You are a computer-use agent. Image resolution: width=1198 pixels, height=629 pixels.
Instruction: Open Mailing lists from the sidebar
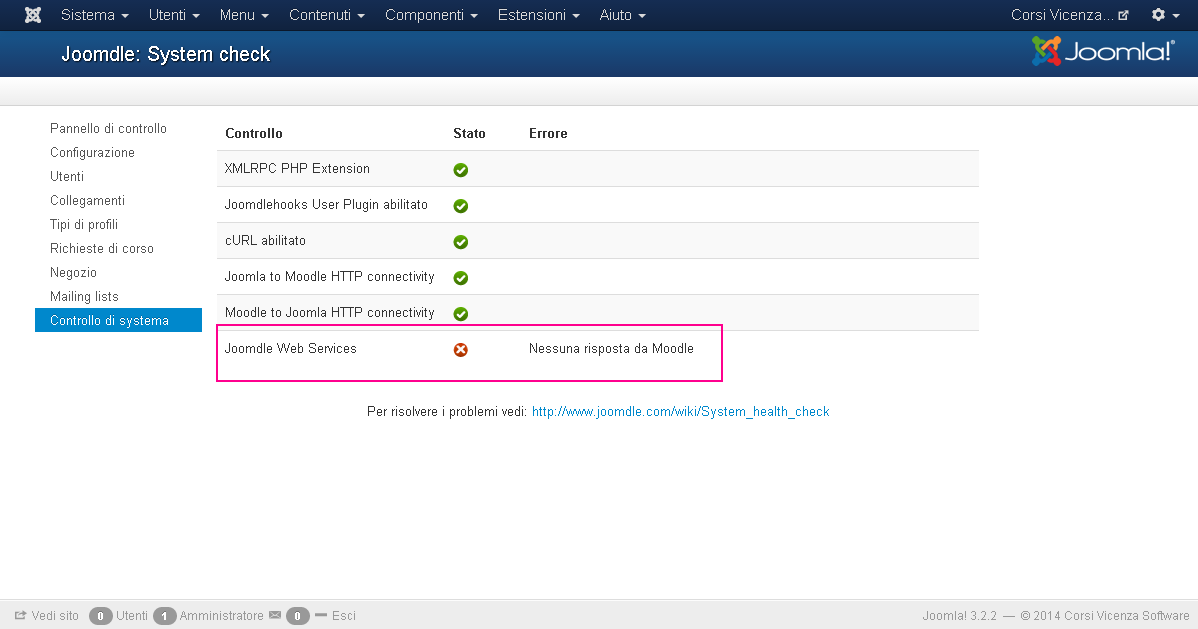[84, 297]
